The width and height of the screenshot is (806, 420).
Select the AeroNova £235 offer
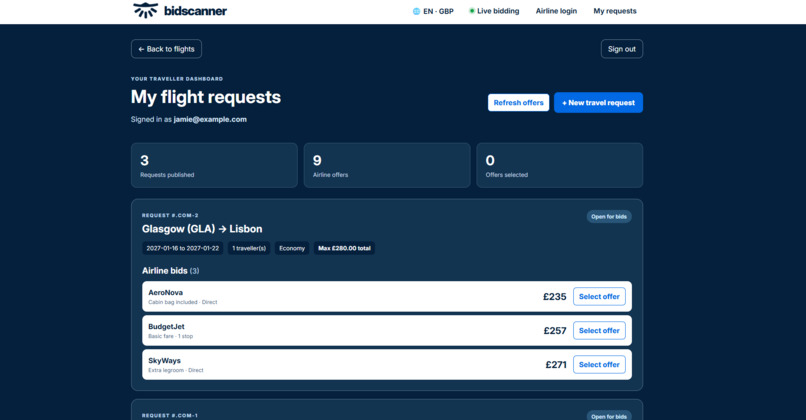[599, 297]
